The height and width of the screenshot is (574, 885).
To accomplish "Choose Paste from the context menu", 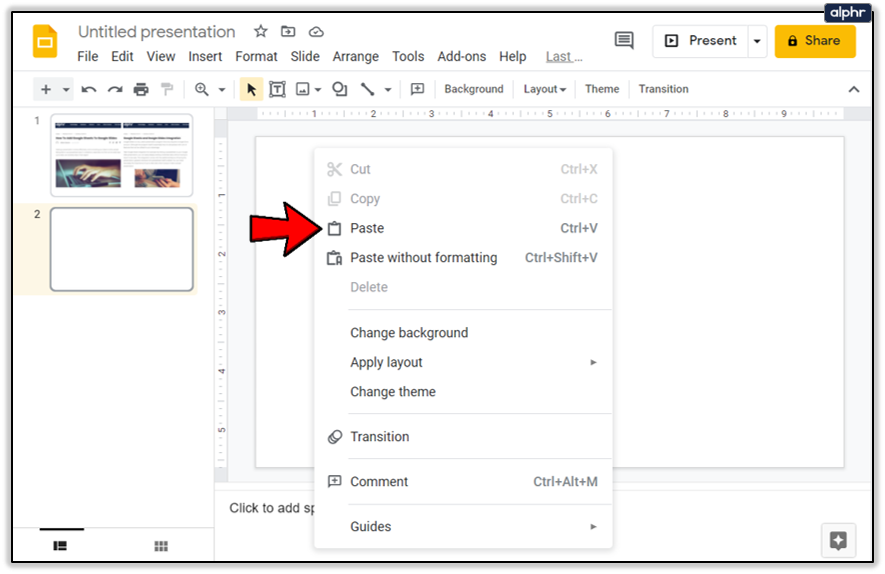I will [463, 228].
